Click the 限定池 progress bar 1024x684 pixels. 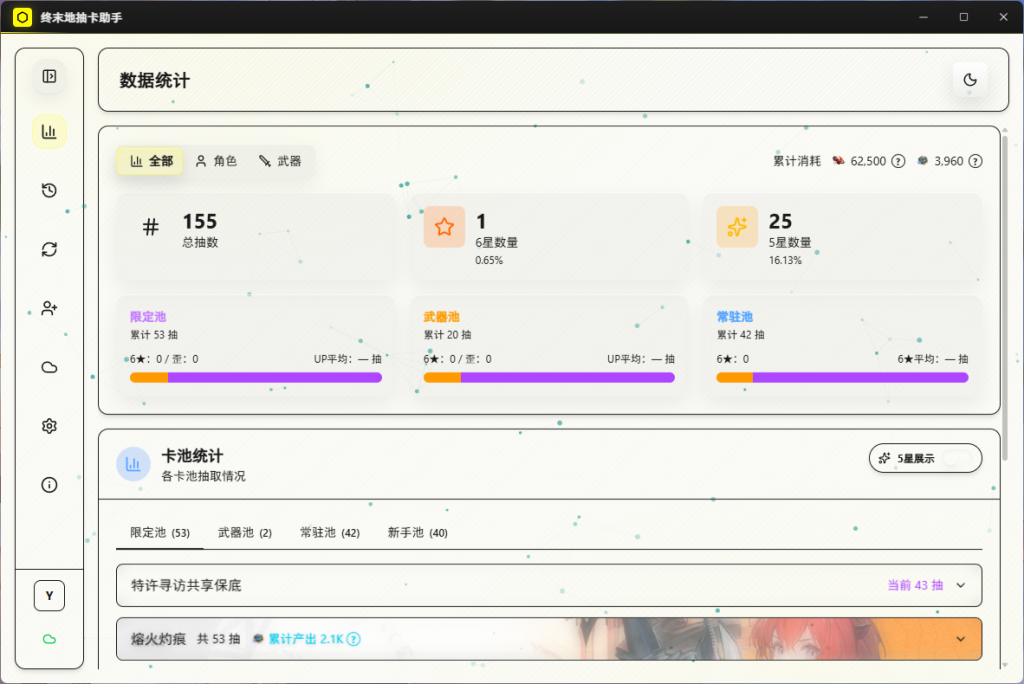pos(255,377)
